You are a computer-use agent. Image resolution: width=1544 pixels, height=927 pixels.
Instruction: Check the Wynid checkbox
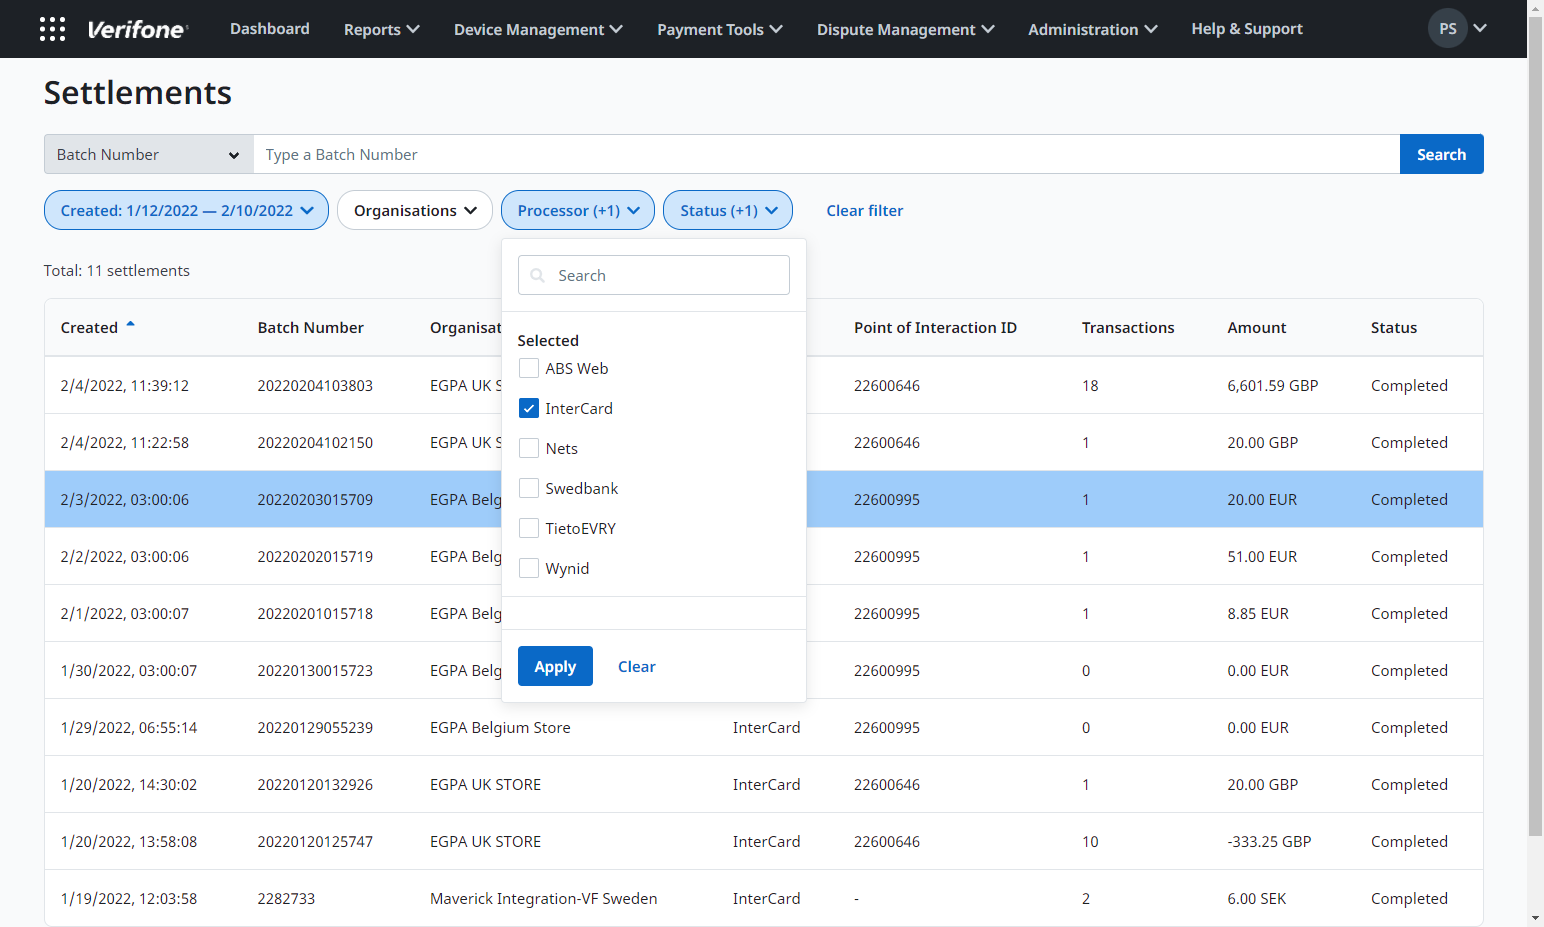click(x=529, y=568)
